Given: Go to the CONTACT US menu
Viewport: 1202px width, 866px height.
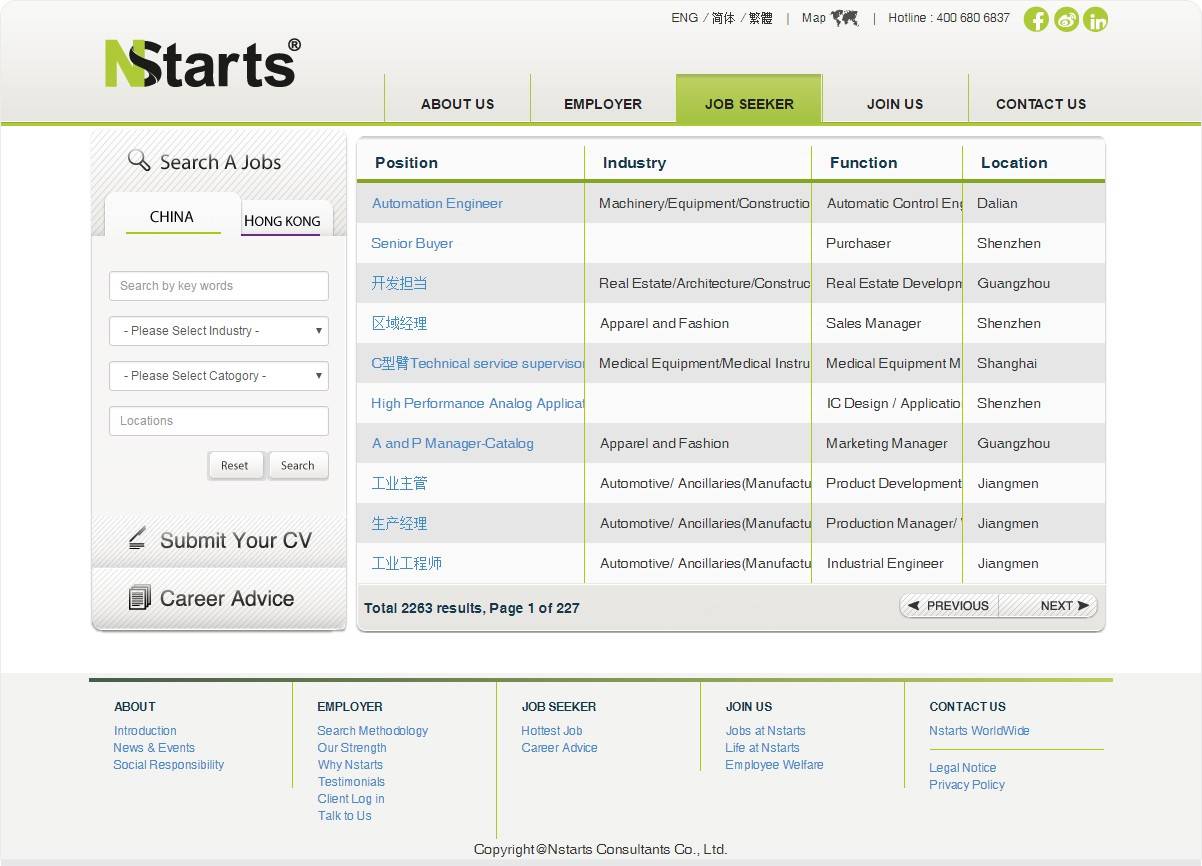Looking at the screenshot, I should (1040, 104).
